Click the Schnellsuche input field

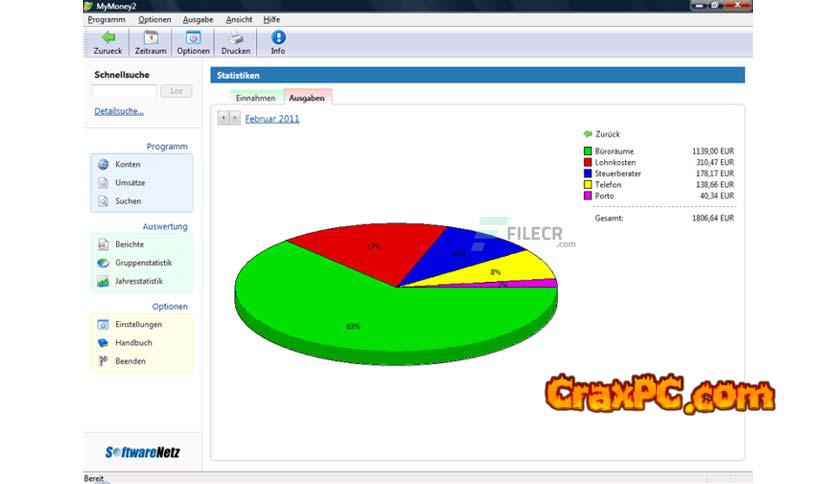124,91
